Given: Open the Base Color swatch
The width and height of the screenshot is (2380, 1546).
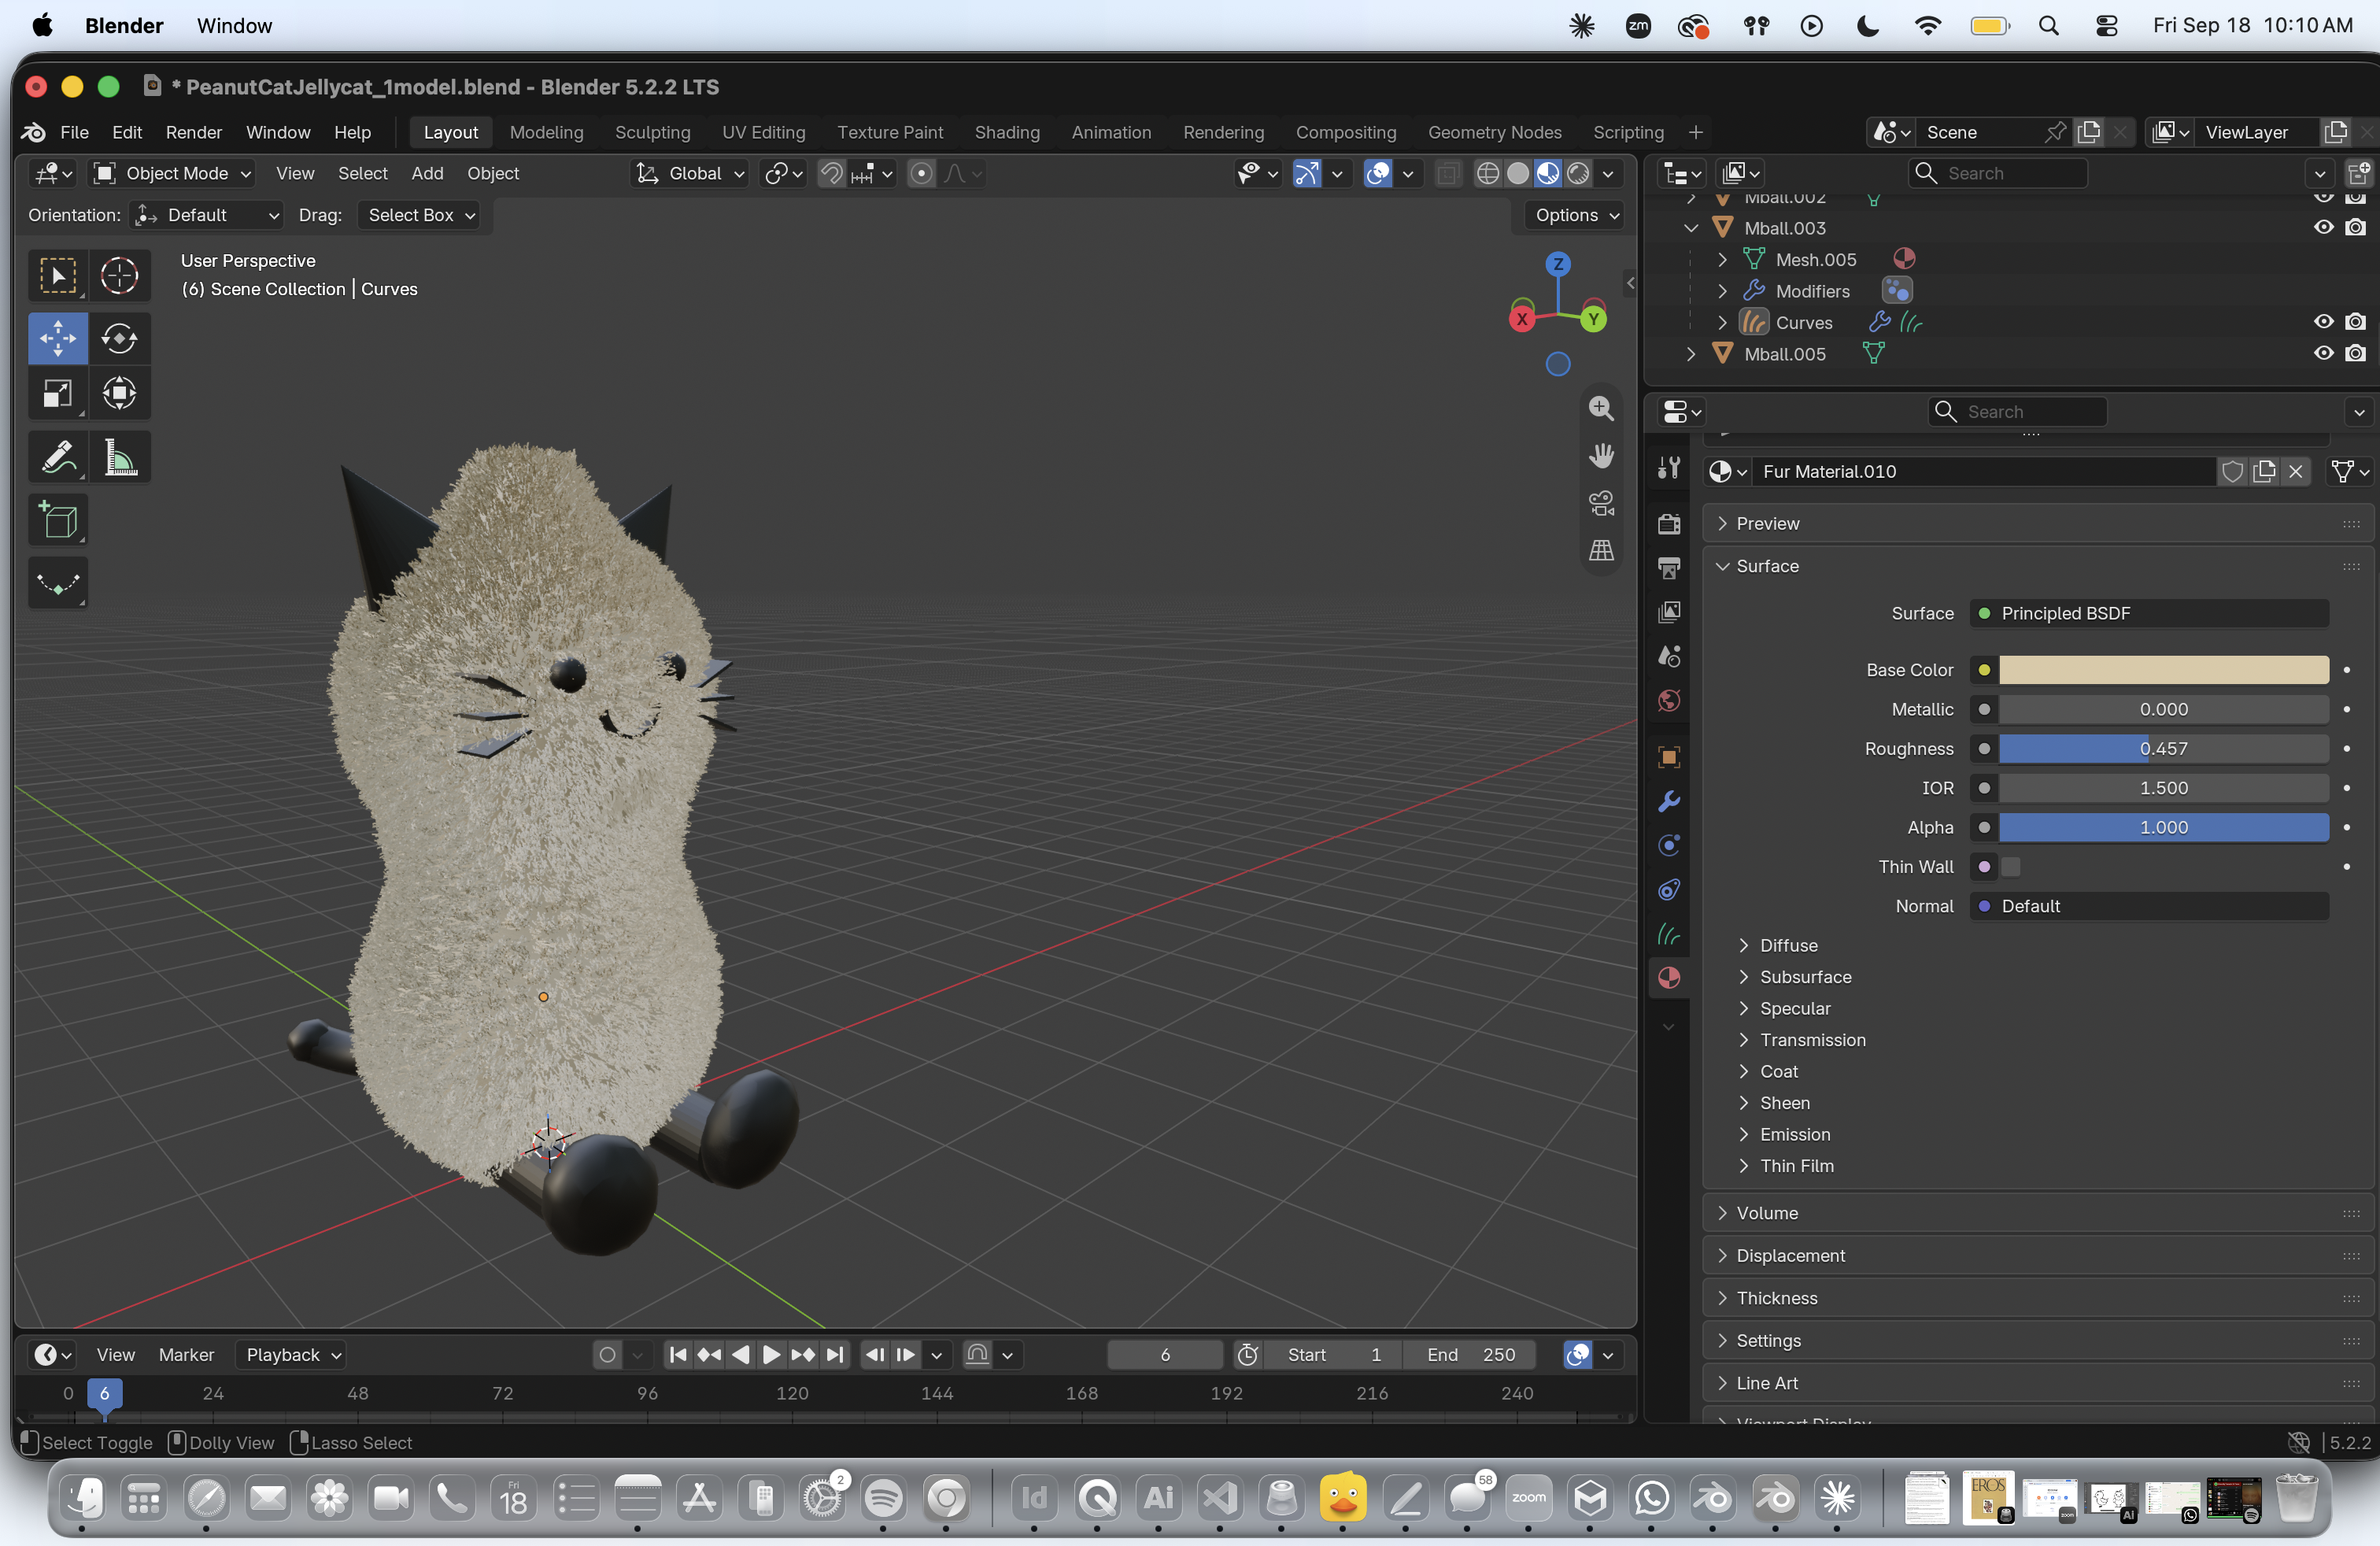Looking at the screenshot, I should tap(2163, 670).
